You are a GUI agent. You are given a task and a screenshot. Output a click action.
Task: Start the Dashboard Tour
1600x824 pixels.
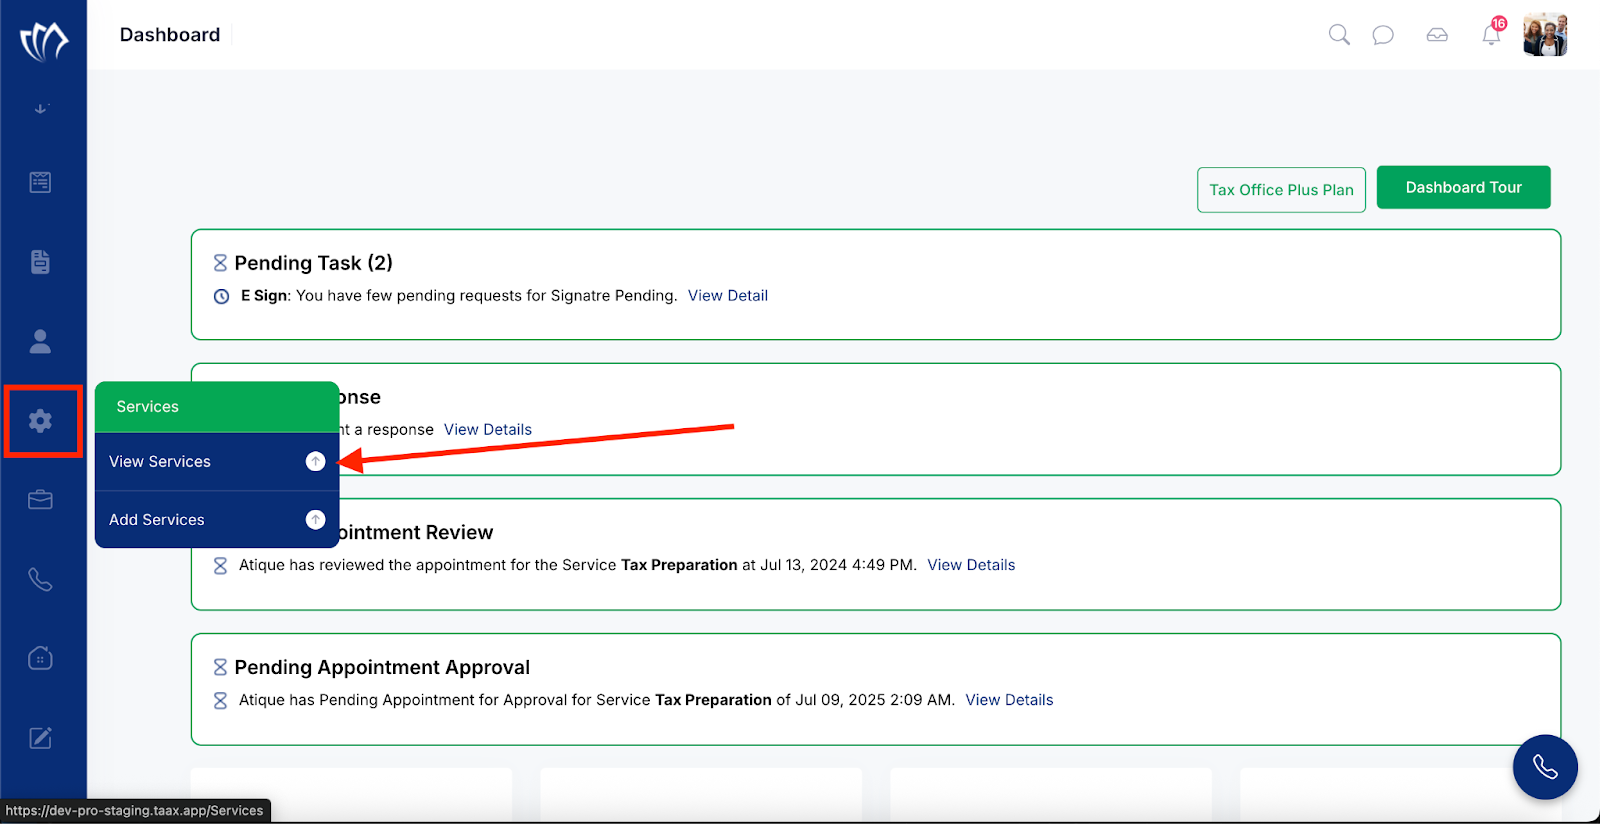coord(1463,187)
